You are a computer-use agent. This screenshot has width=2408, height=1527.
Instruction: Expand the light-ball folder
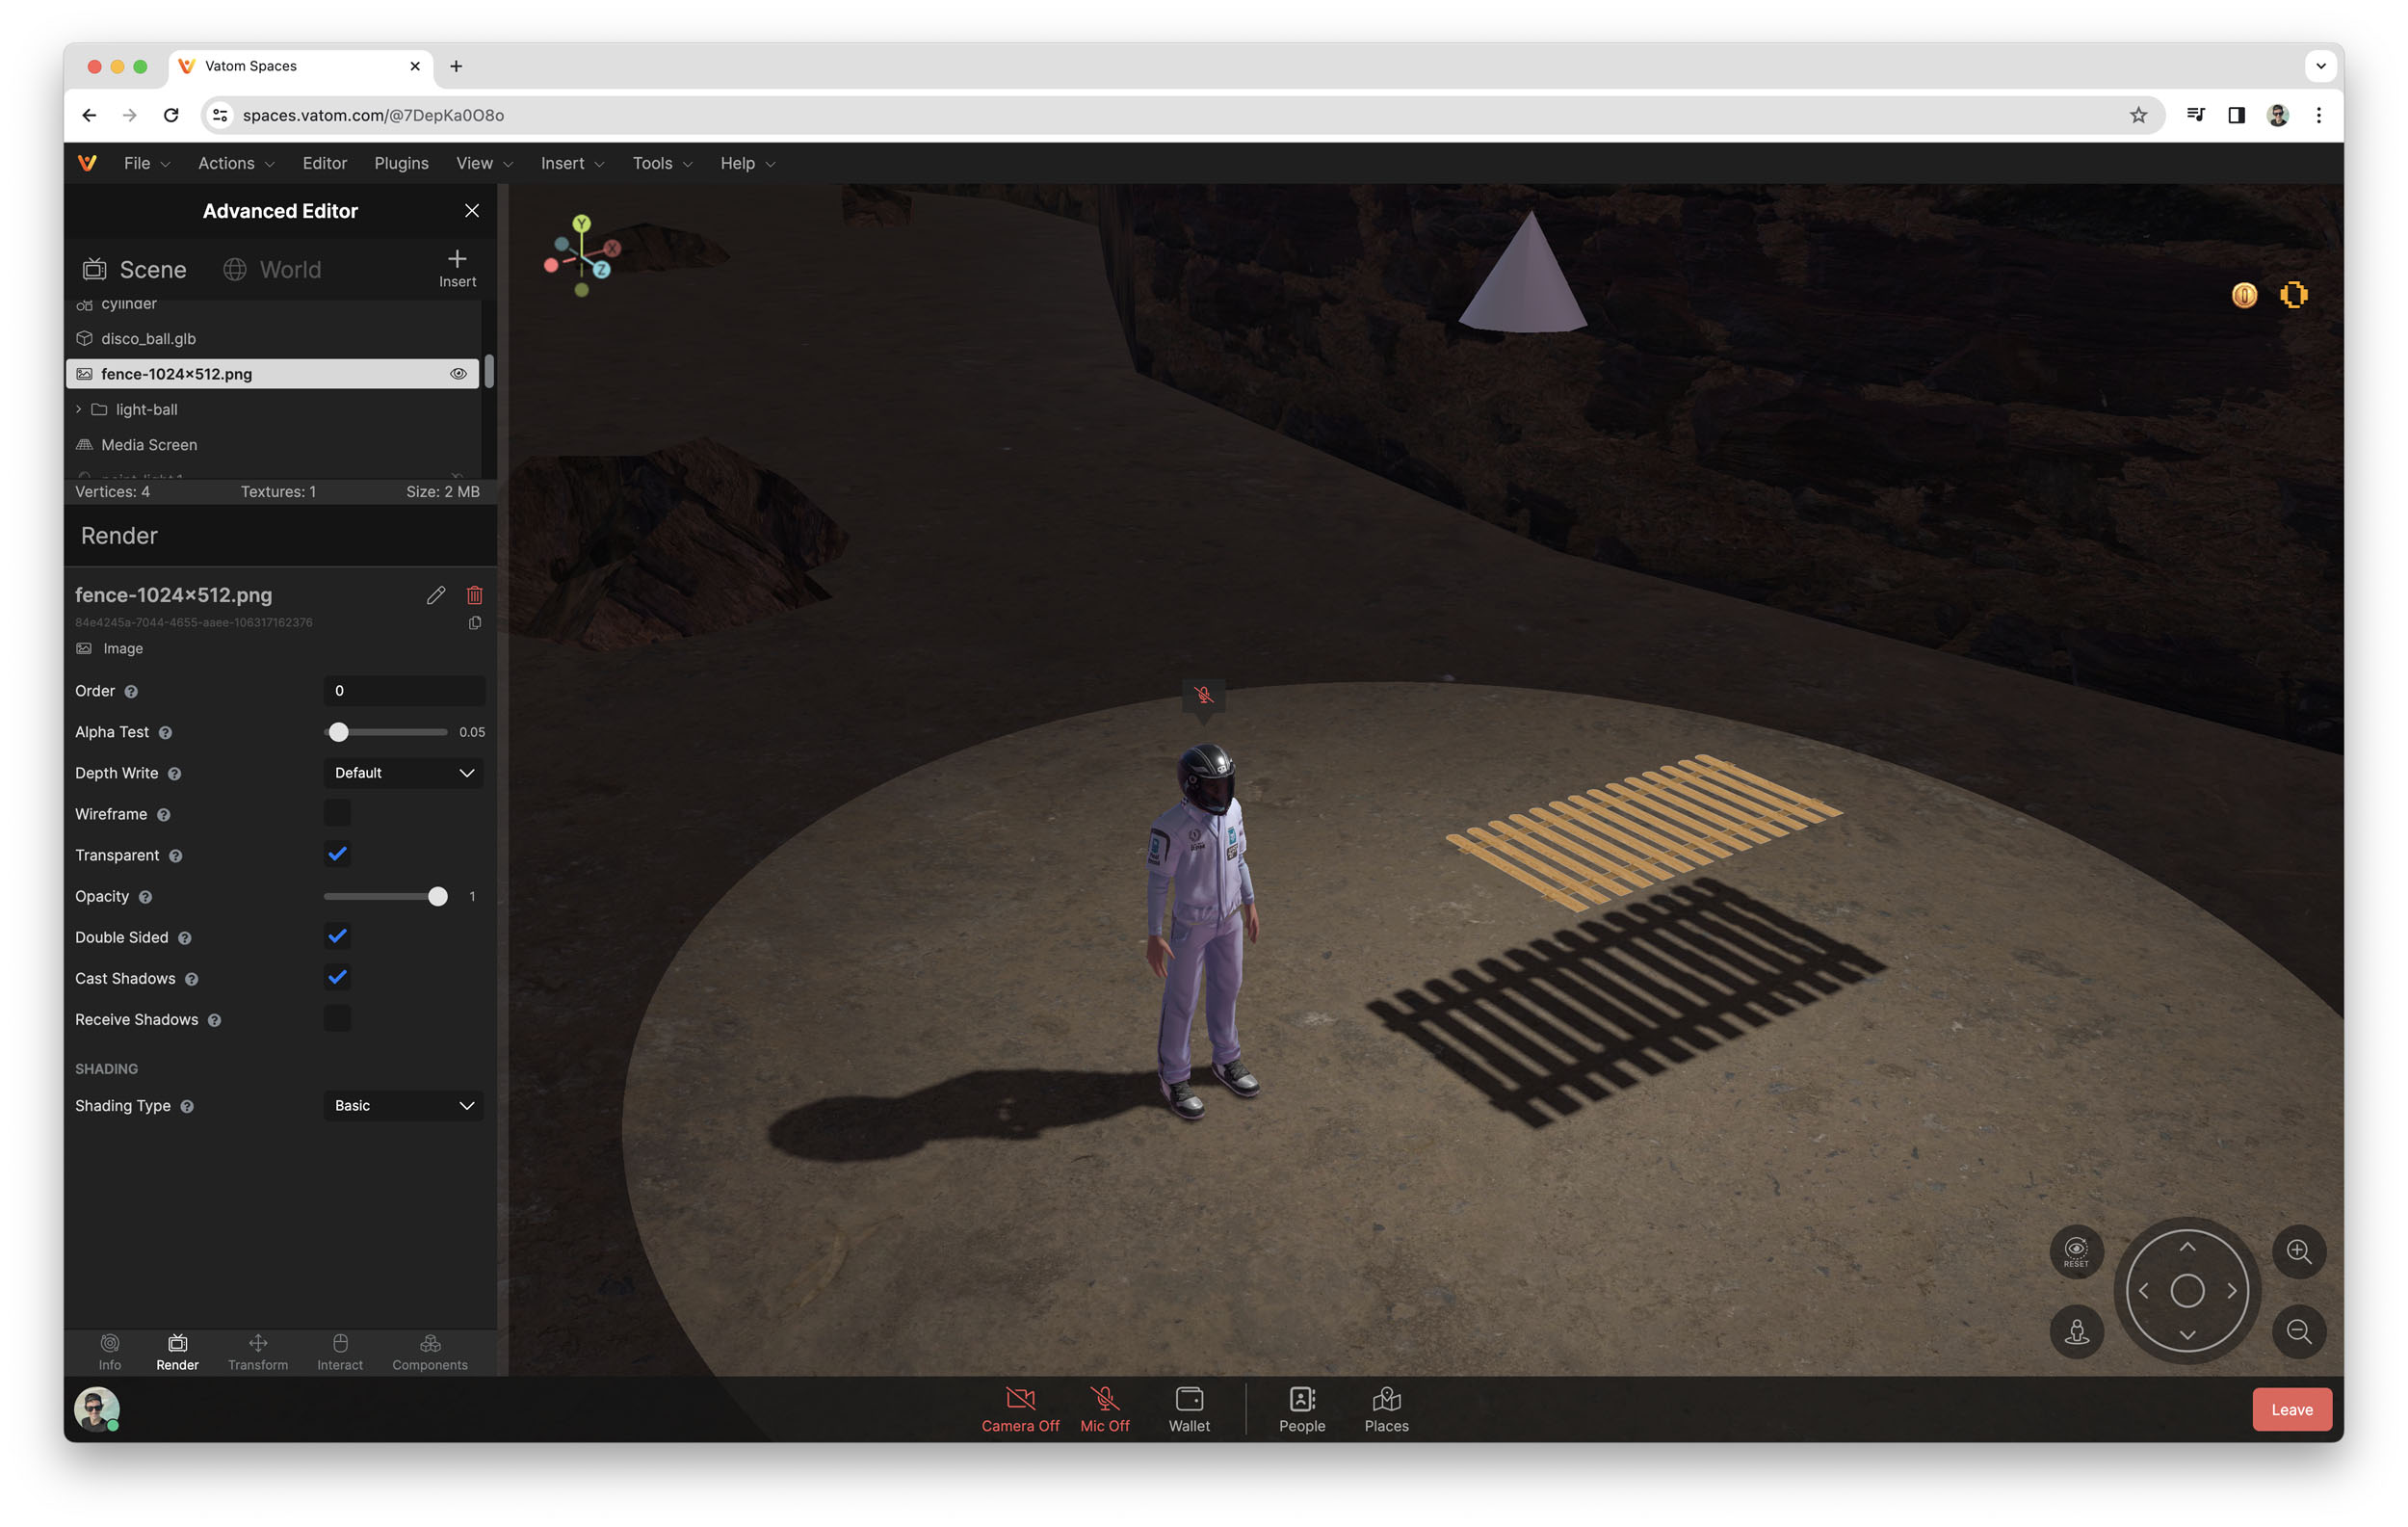pos(79,410)
